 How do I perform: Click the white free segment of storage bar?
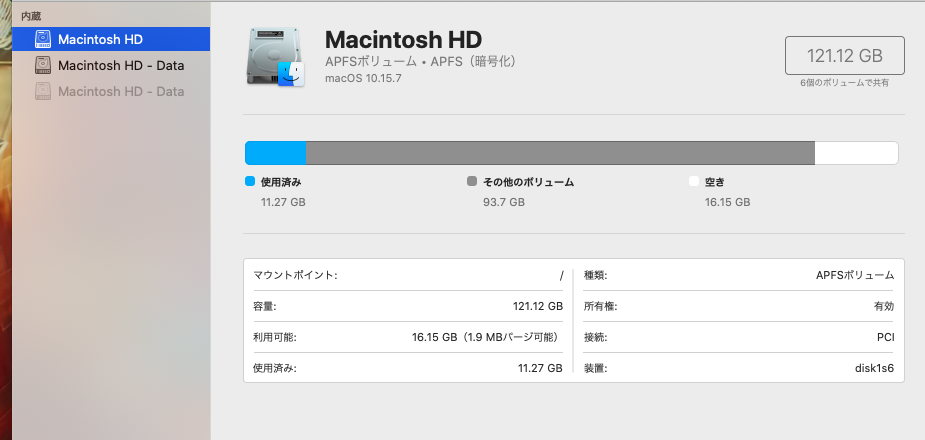(856, 153)
